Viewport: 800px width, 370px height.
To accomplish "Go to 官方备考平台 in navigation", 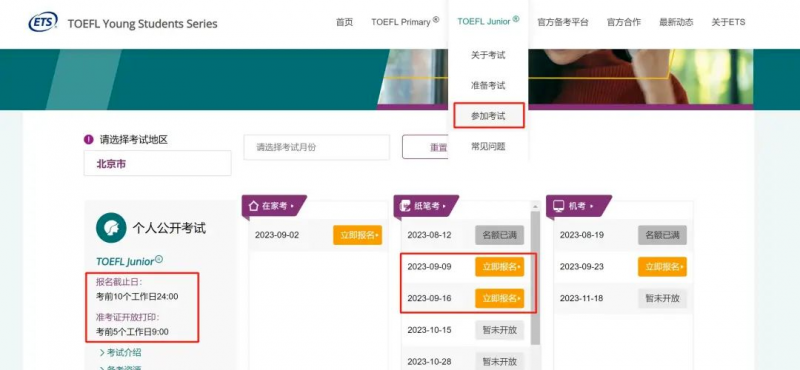I will click(x=563, y=22).
